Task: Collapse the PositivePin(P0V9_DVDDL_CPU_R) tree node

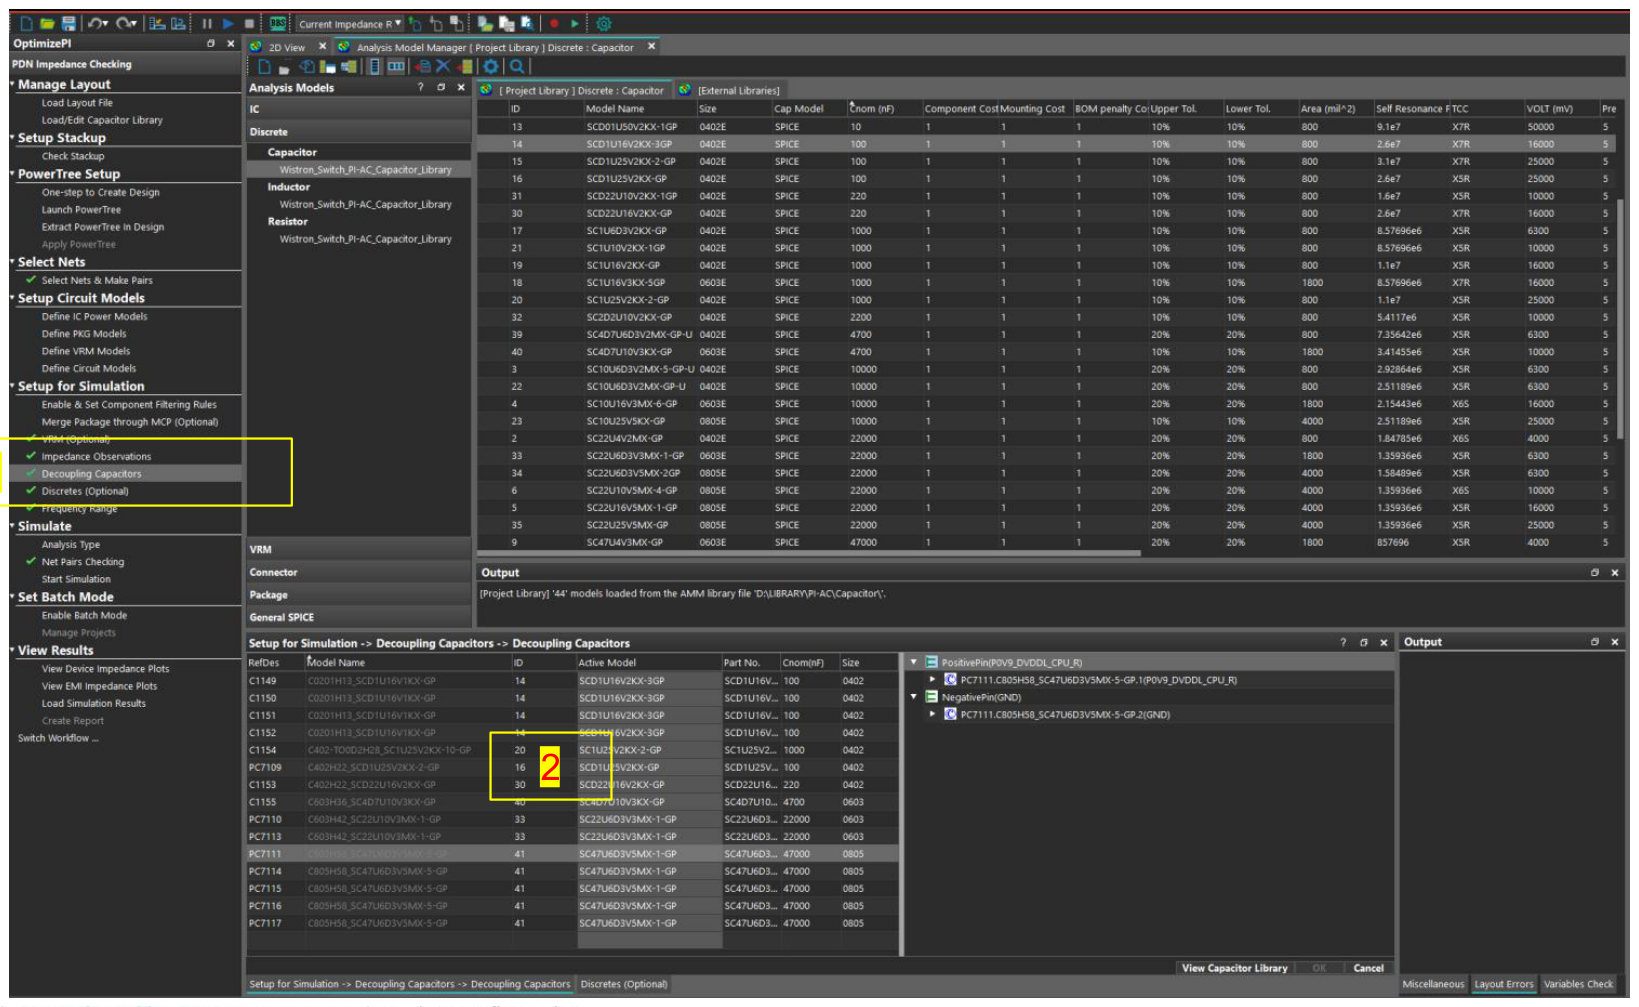Action: [x=914, y=662]
